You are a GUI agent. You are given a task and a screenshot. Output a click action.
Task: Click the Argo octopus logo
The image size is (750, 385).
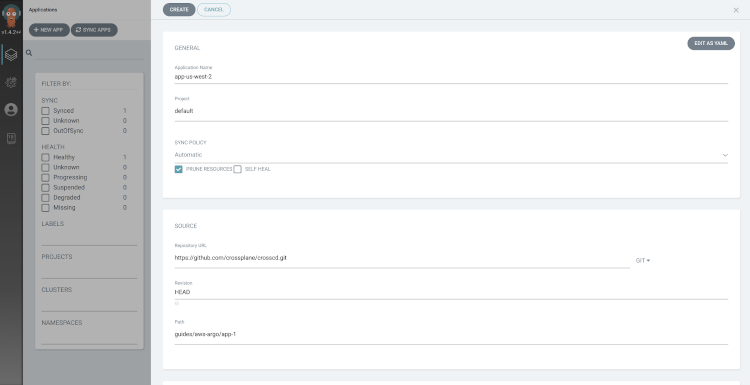tap(11, 15)
